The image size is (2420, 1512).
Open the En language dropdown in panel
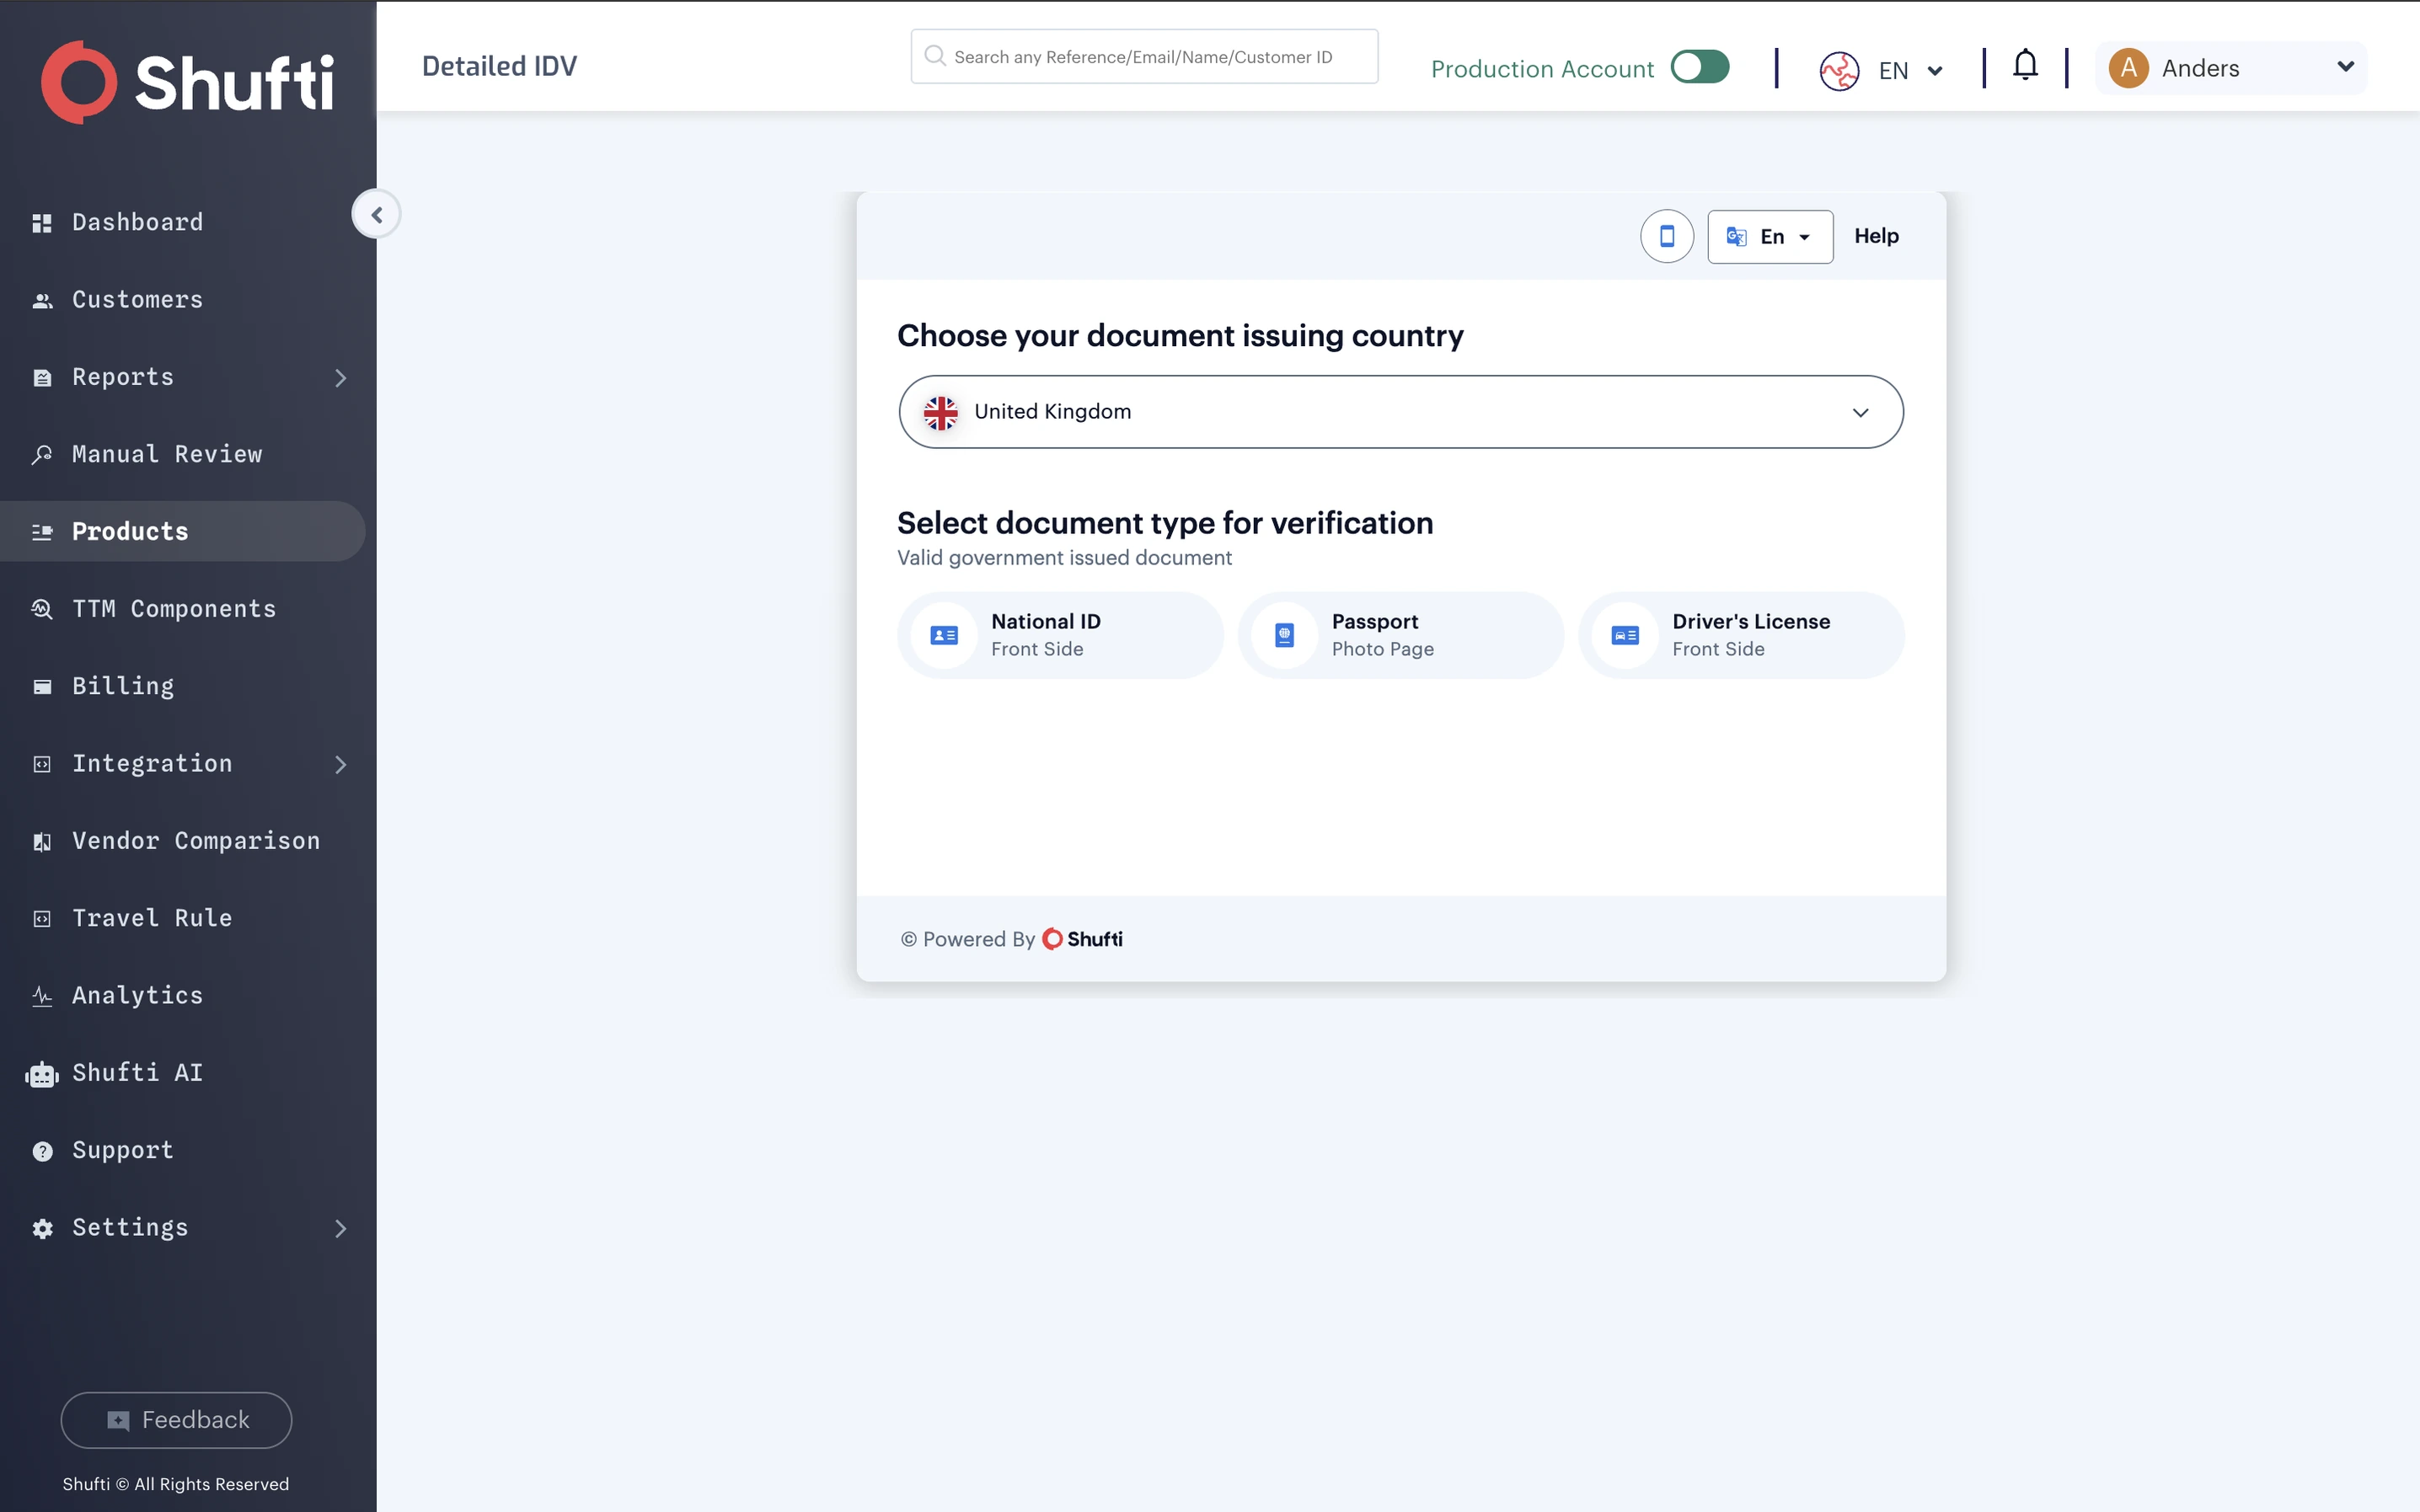(1770, 237)
